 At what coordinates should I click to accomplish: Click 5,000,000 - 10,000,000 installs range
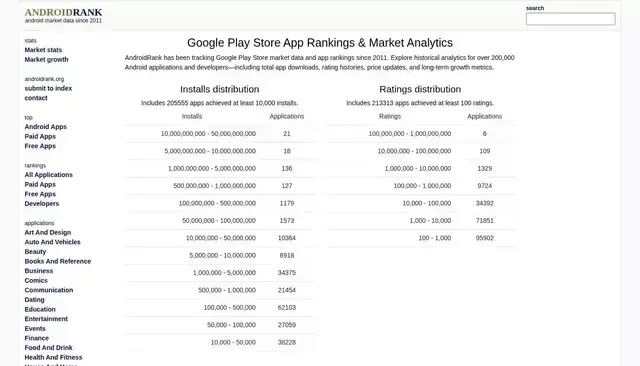[222, 255]
